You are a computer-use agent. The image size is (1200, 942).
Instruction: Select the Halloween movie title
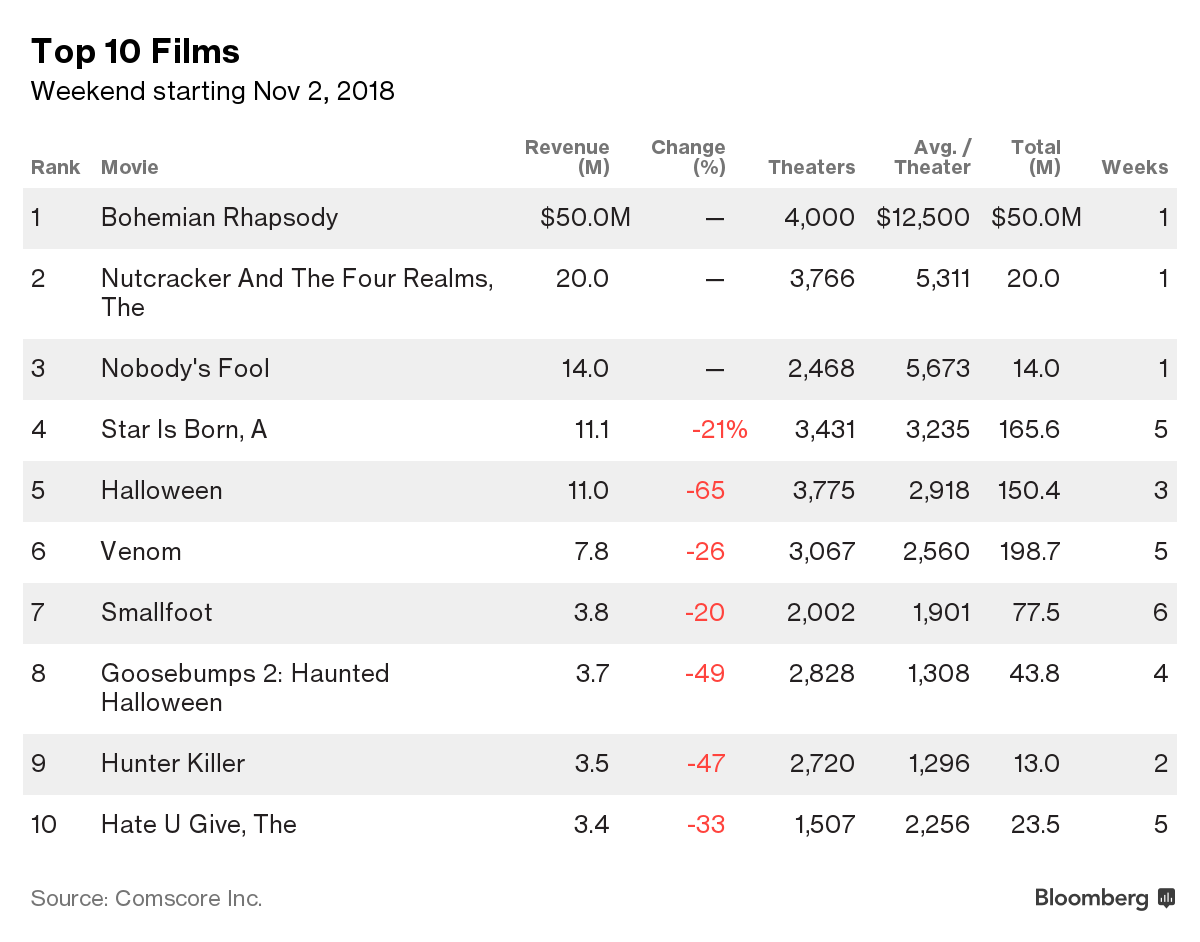click(161, 491)
